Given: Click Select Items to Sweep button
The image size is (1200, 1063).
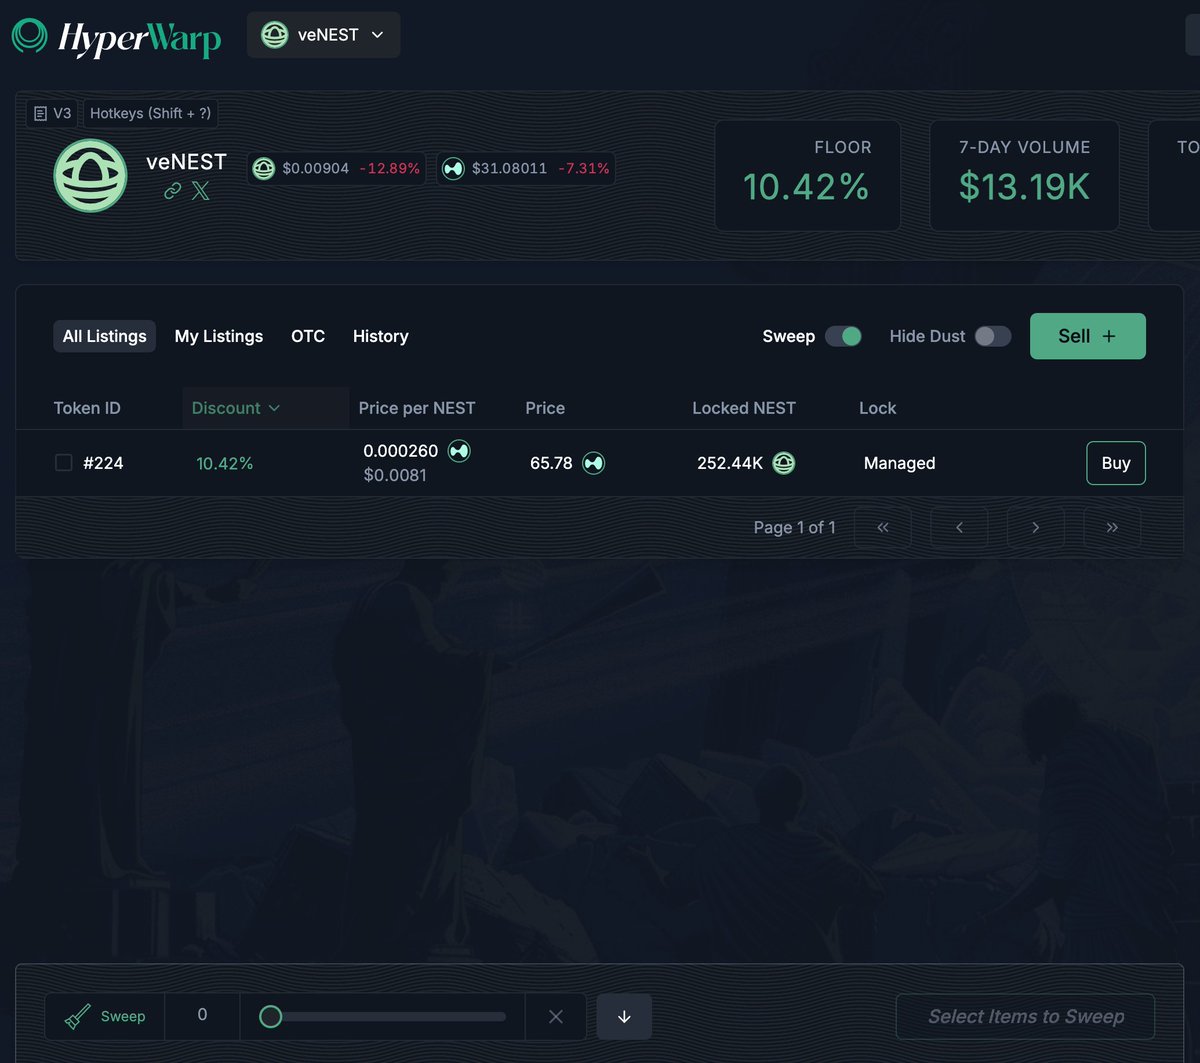Looking at the screenshot, I should (1026, 1016).
